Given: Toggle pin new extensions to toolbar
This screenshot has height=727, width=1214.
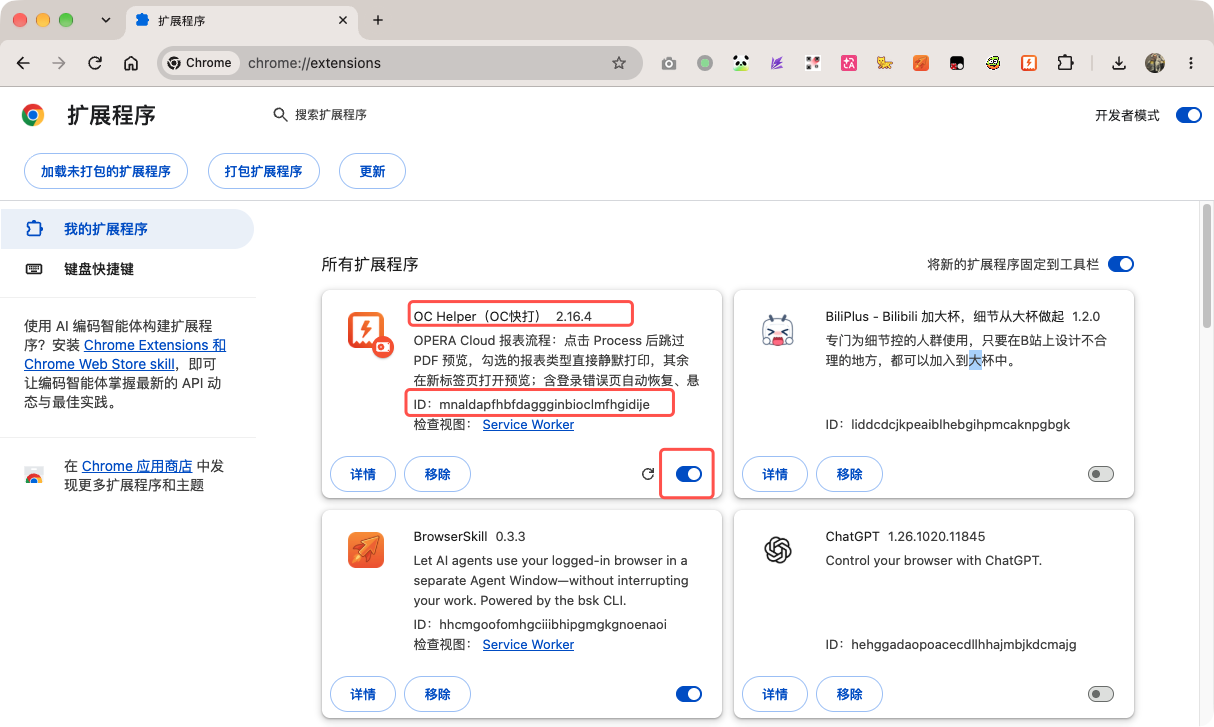Looking at the screenshot, I should 1121,264.
